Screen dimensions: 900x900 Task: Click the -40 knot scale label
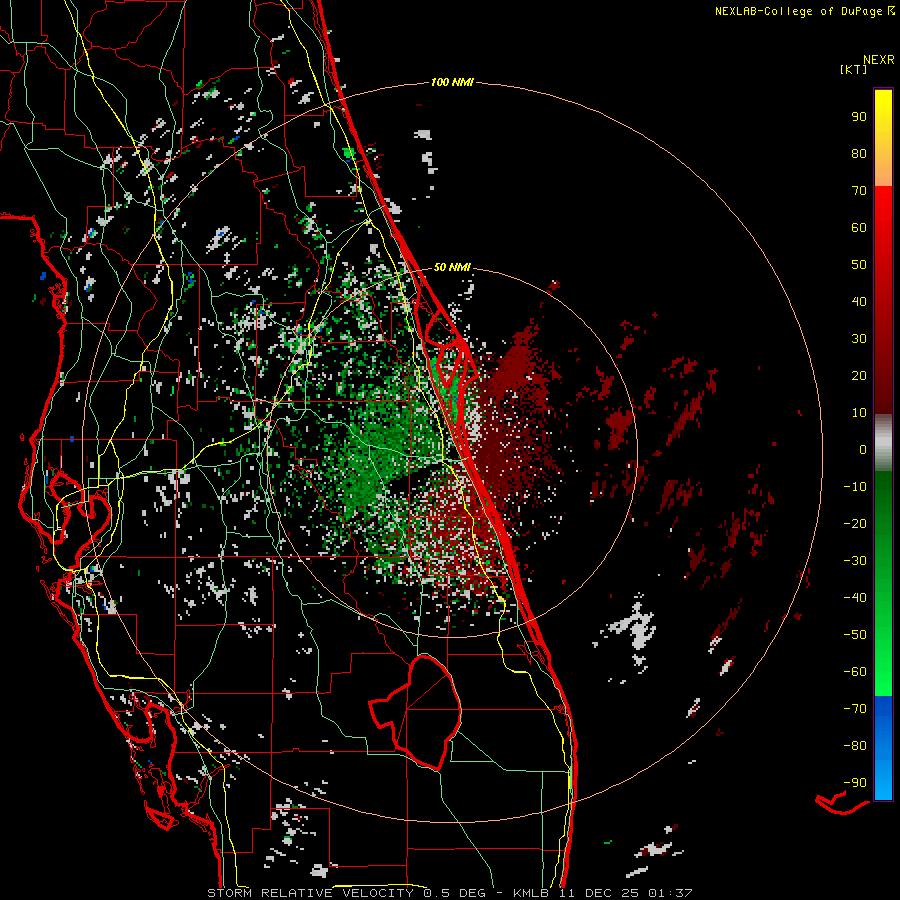(855, 598)
